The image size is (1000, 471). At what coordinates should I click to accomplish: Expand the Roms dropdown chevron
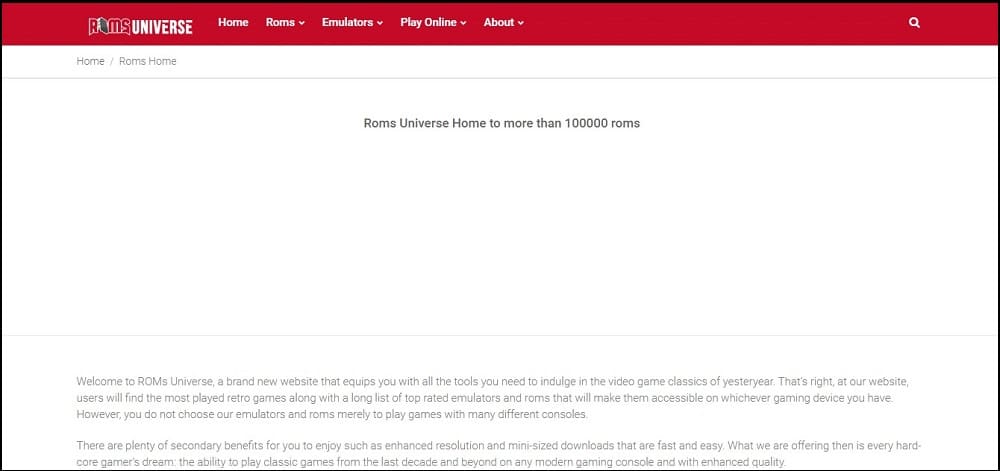[302, 23]
